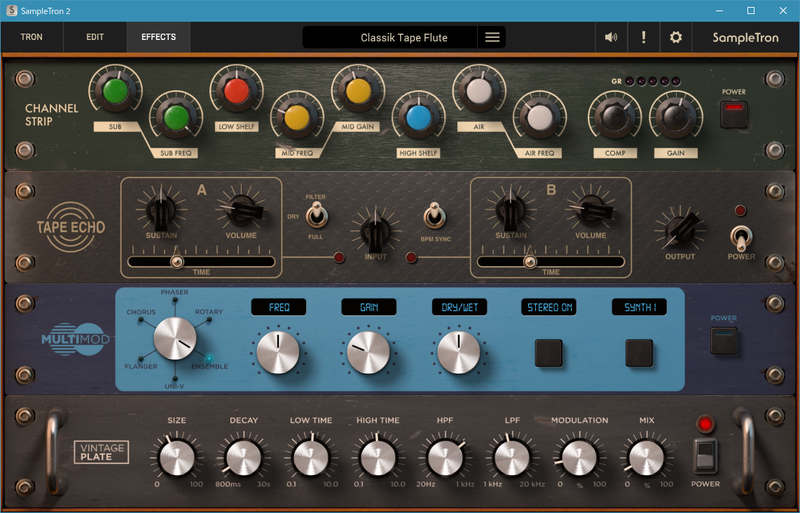The height and width of the screenshot is (513, 800).
Task: Click the FREQ display label
Action: [279, 307]
